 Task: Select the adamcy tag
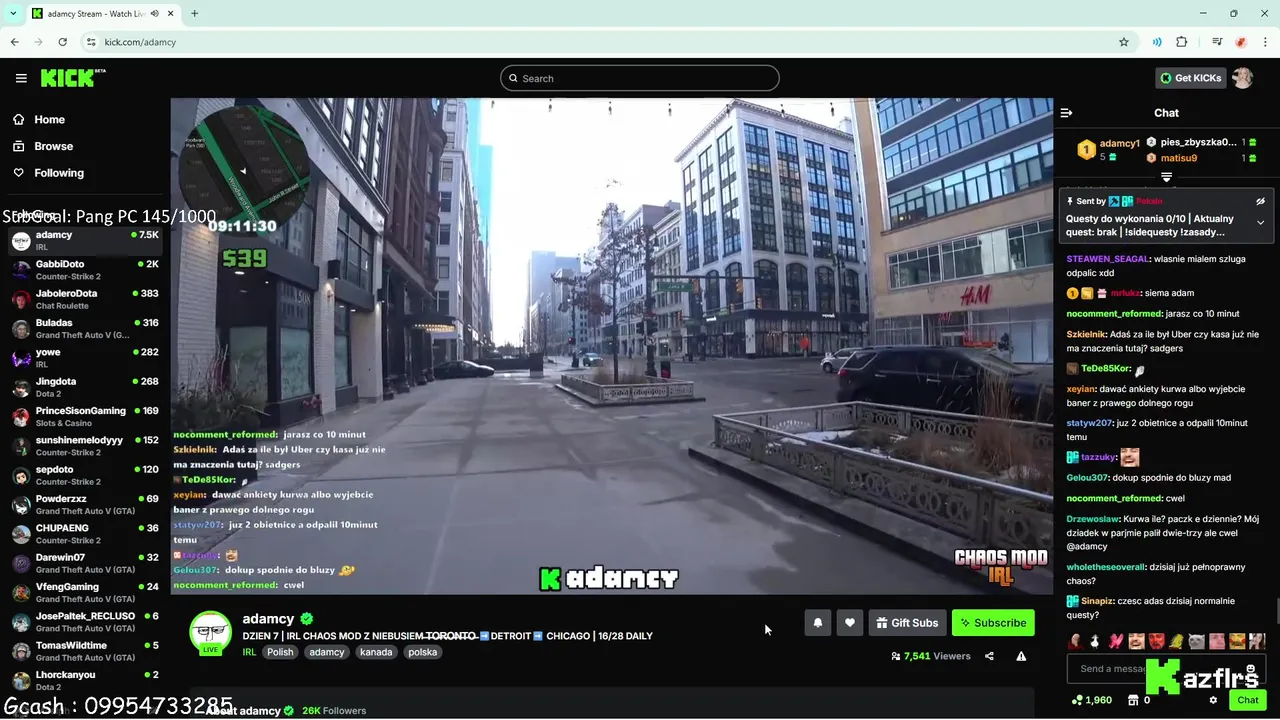click(327, 652)
